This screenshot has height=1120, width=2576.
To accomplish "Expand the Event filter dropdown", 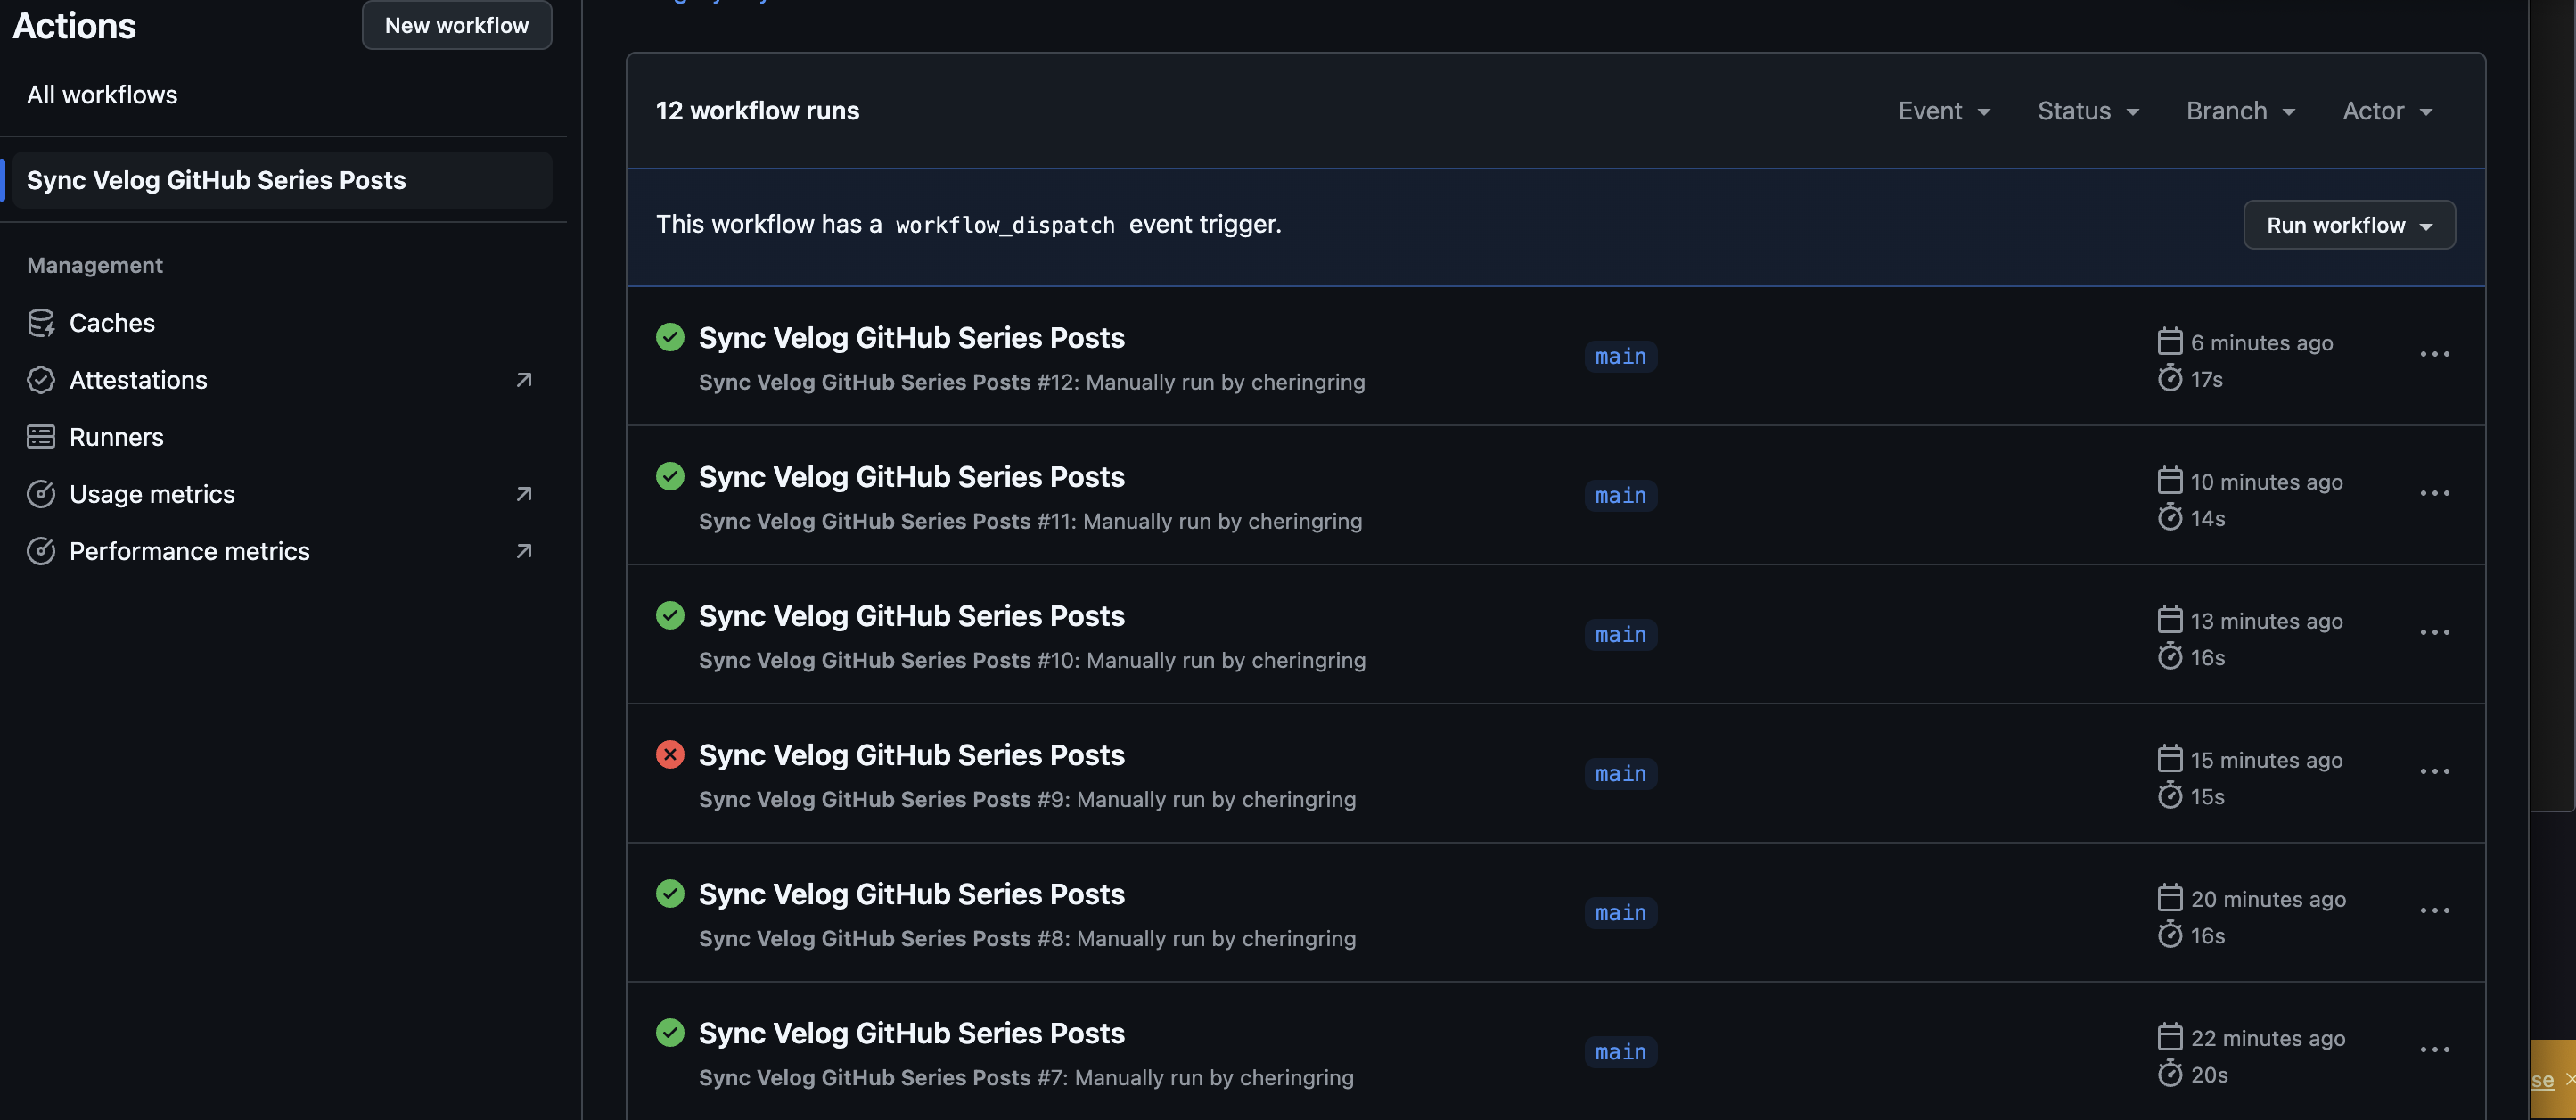I will (x=1944, y=111).
